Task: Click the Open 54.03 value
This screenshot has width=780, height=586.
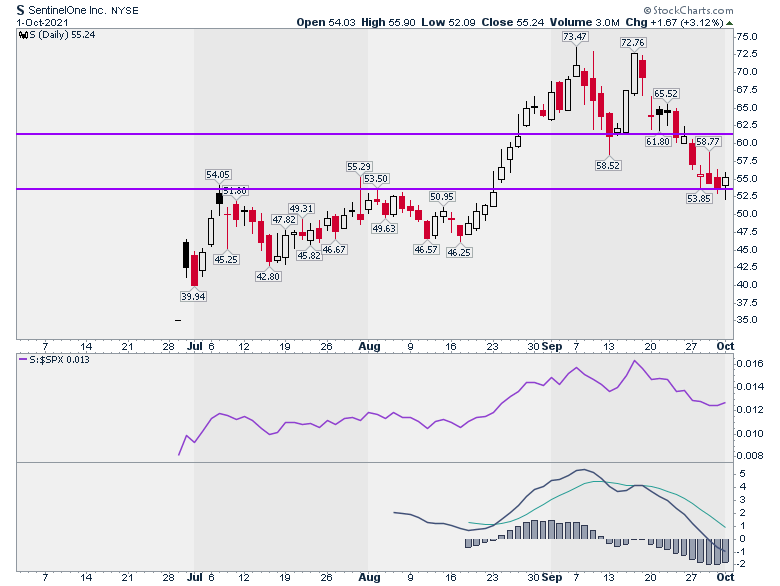Action: coord(325,22)
